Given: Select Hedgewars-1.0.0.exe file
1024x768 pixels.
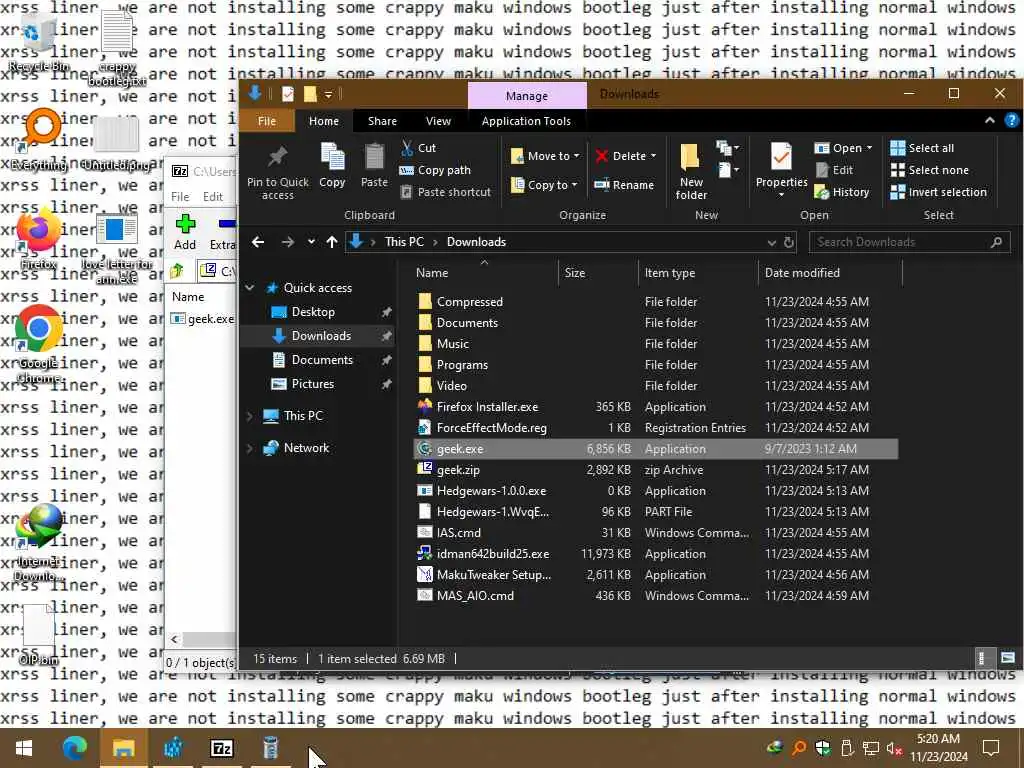Looking at the screenshot, I should pos(491,490).
